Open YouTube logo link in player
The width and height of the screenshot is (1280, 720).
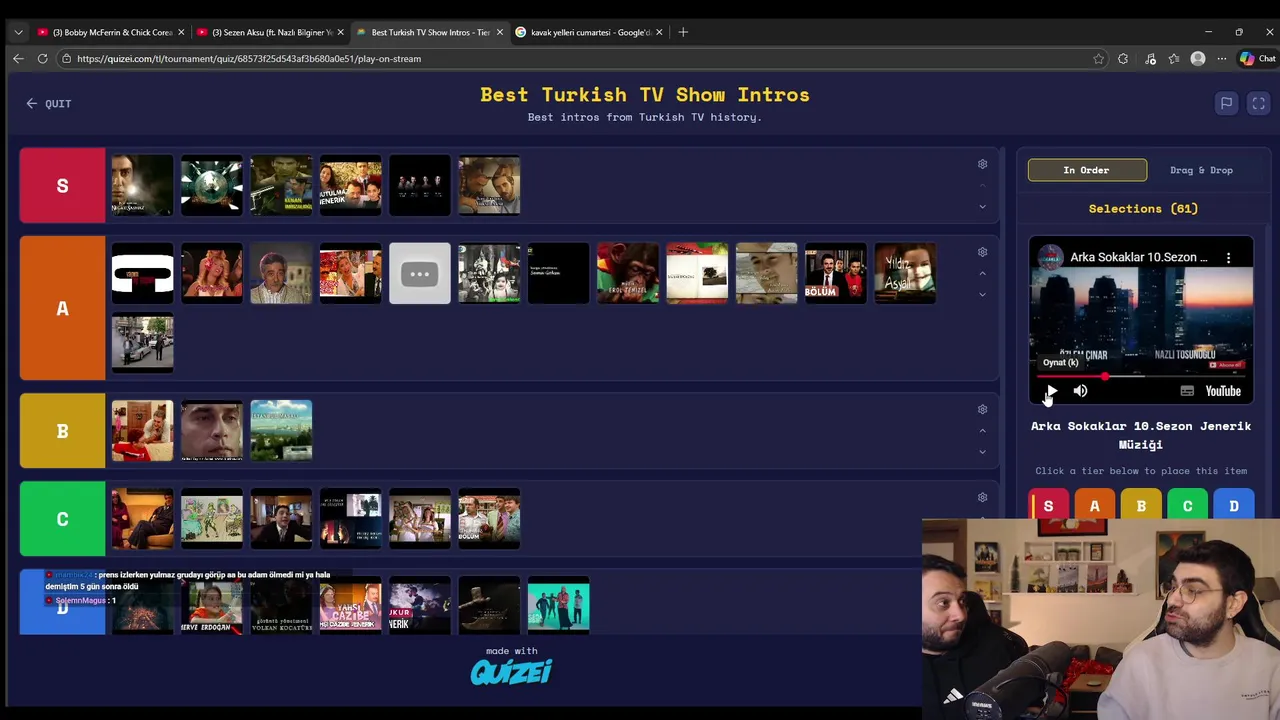coord(1223,391)
